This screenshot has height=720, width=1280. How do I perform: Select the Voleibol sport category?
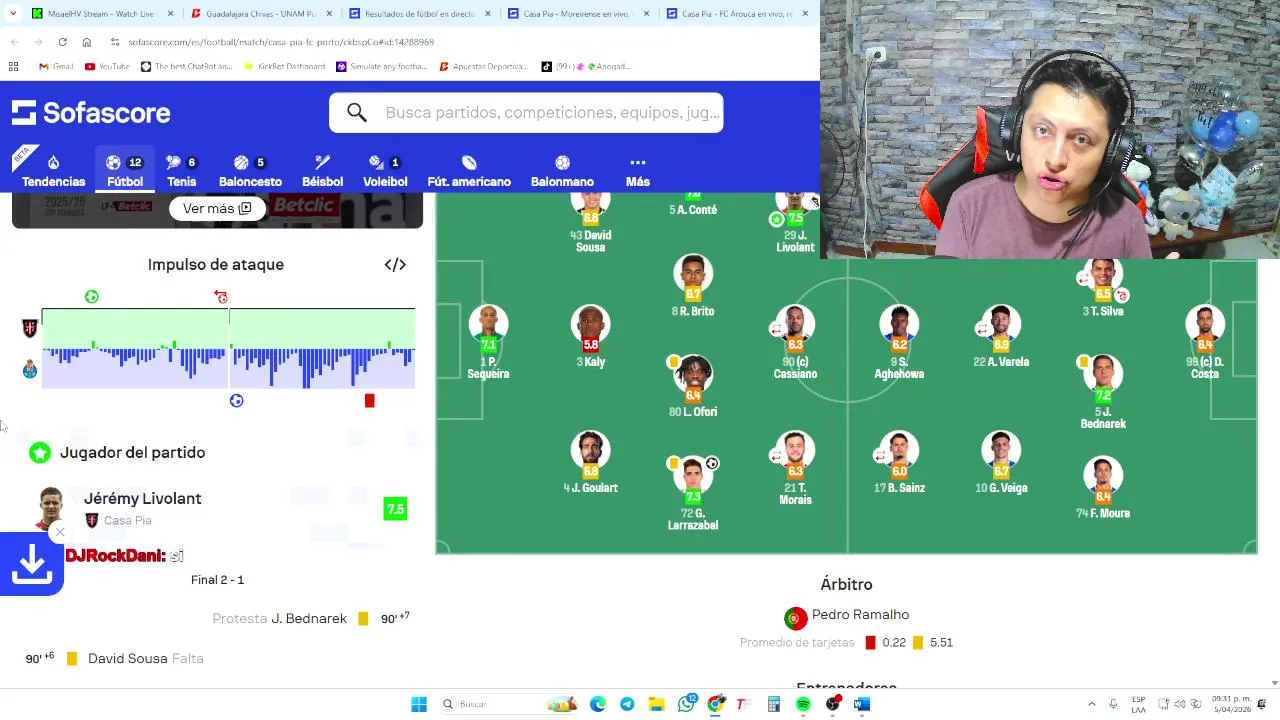385,171
